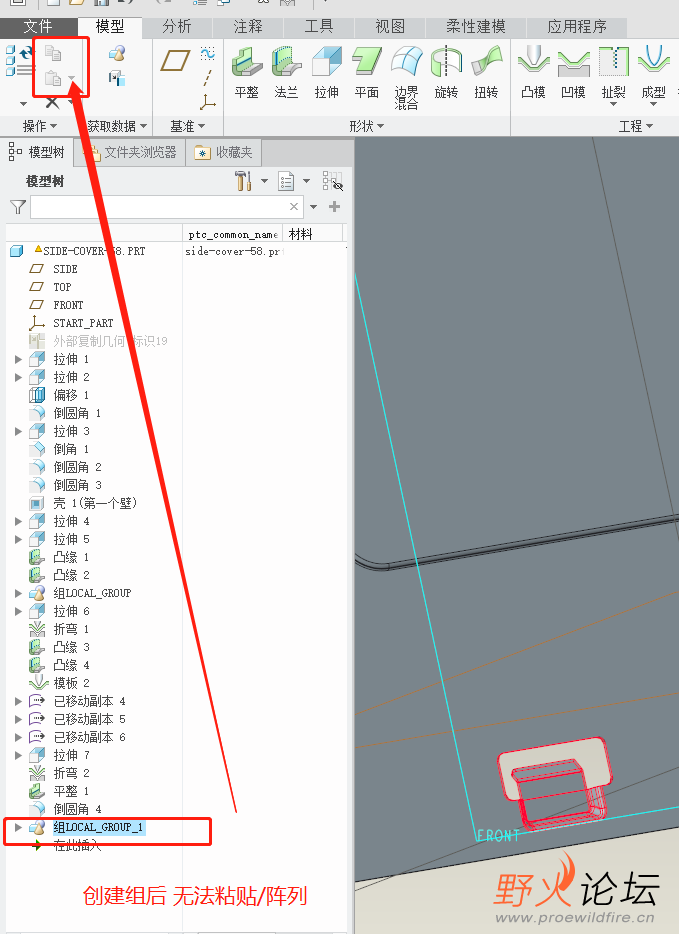
Task: Clear search field with X button
Action: pos(294,207)
